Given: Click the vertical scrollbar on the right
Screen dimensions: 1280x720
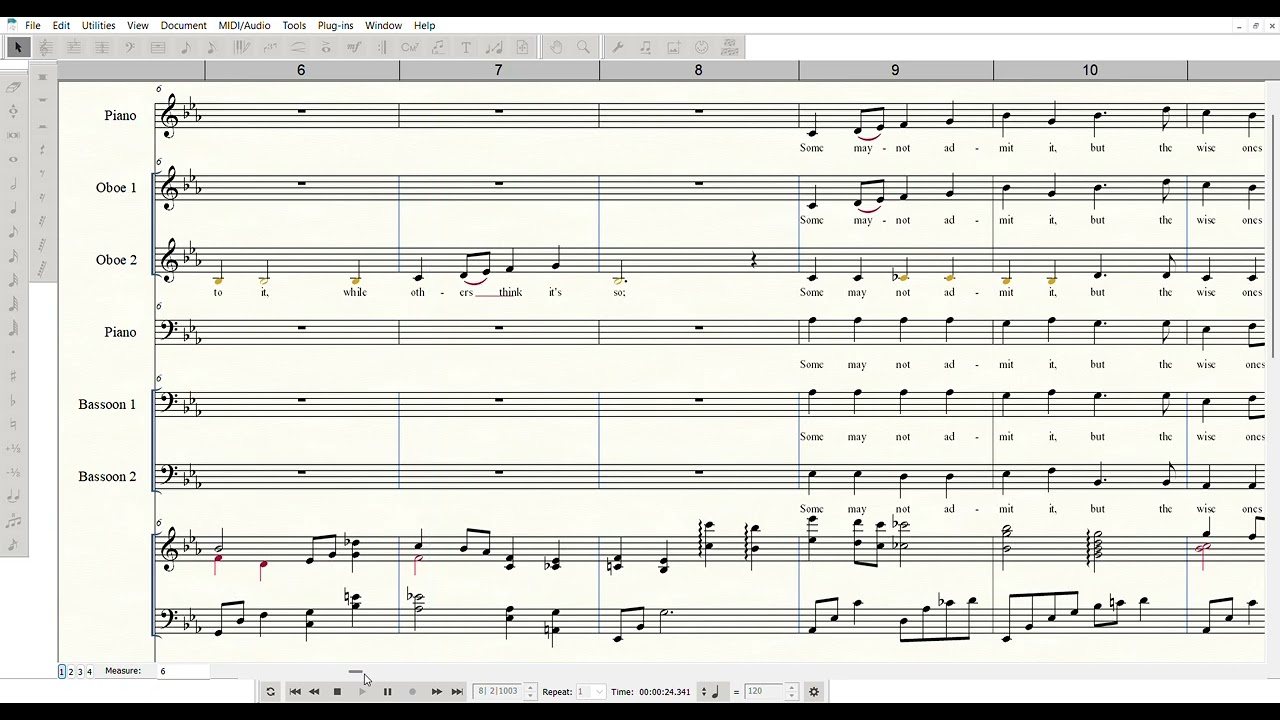Looking at the screenshot, I should pyautogui.click(x=1272, y=235).
